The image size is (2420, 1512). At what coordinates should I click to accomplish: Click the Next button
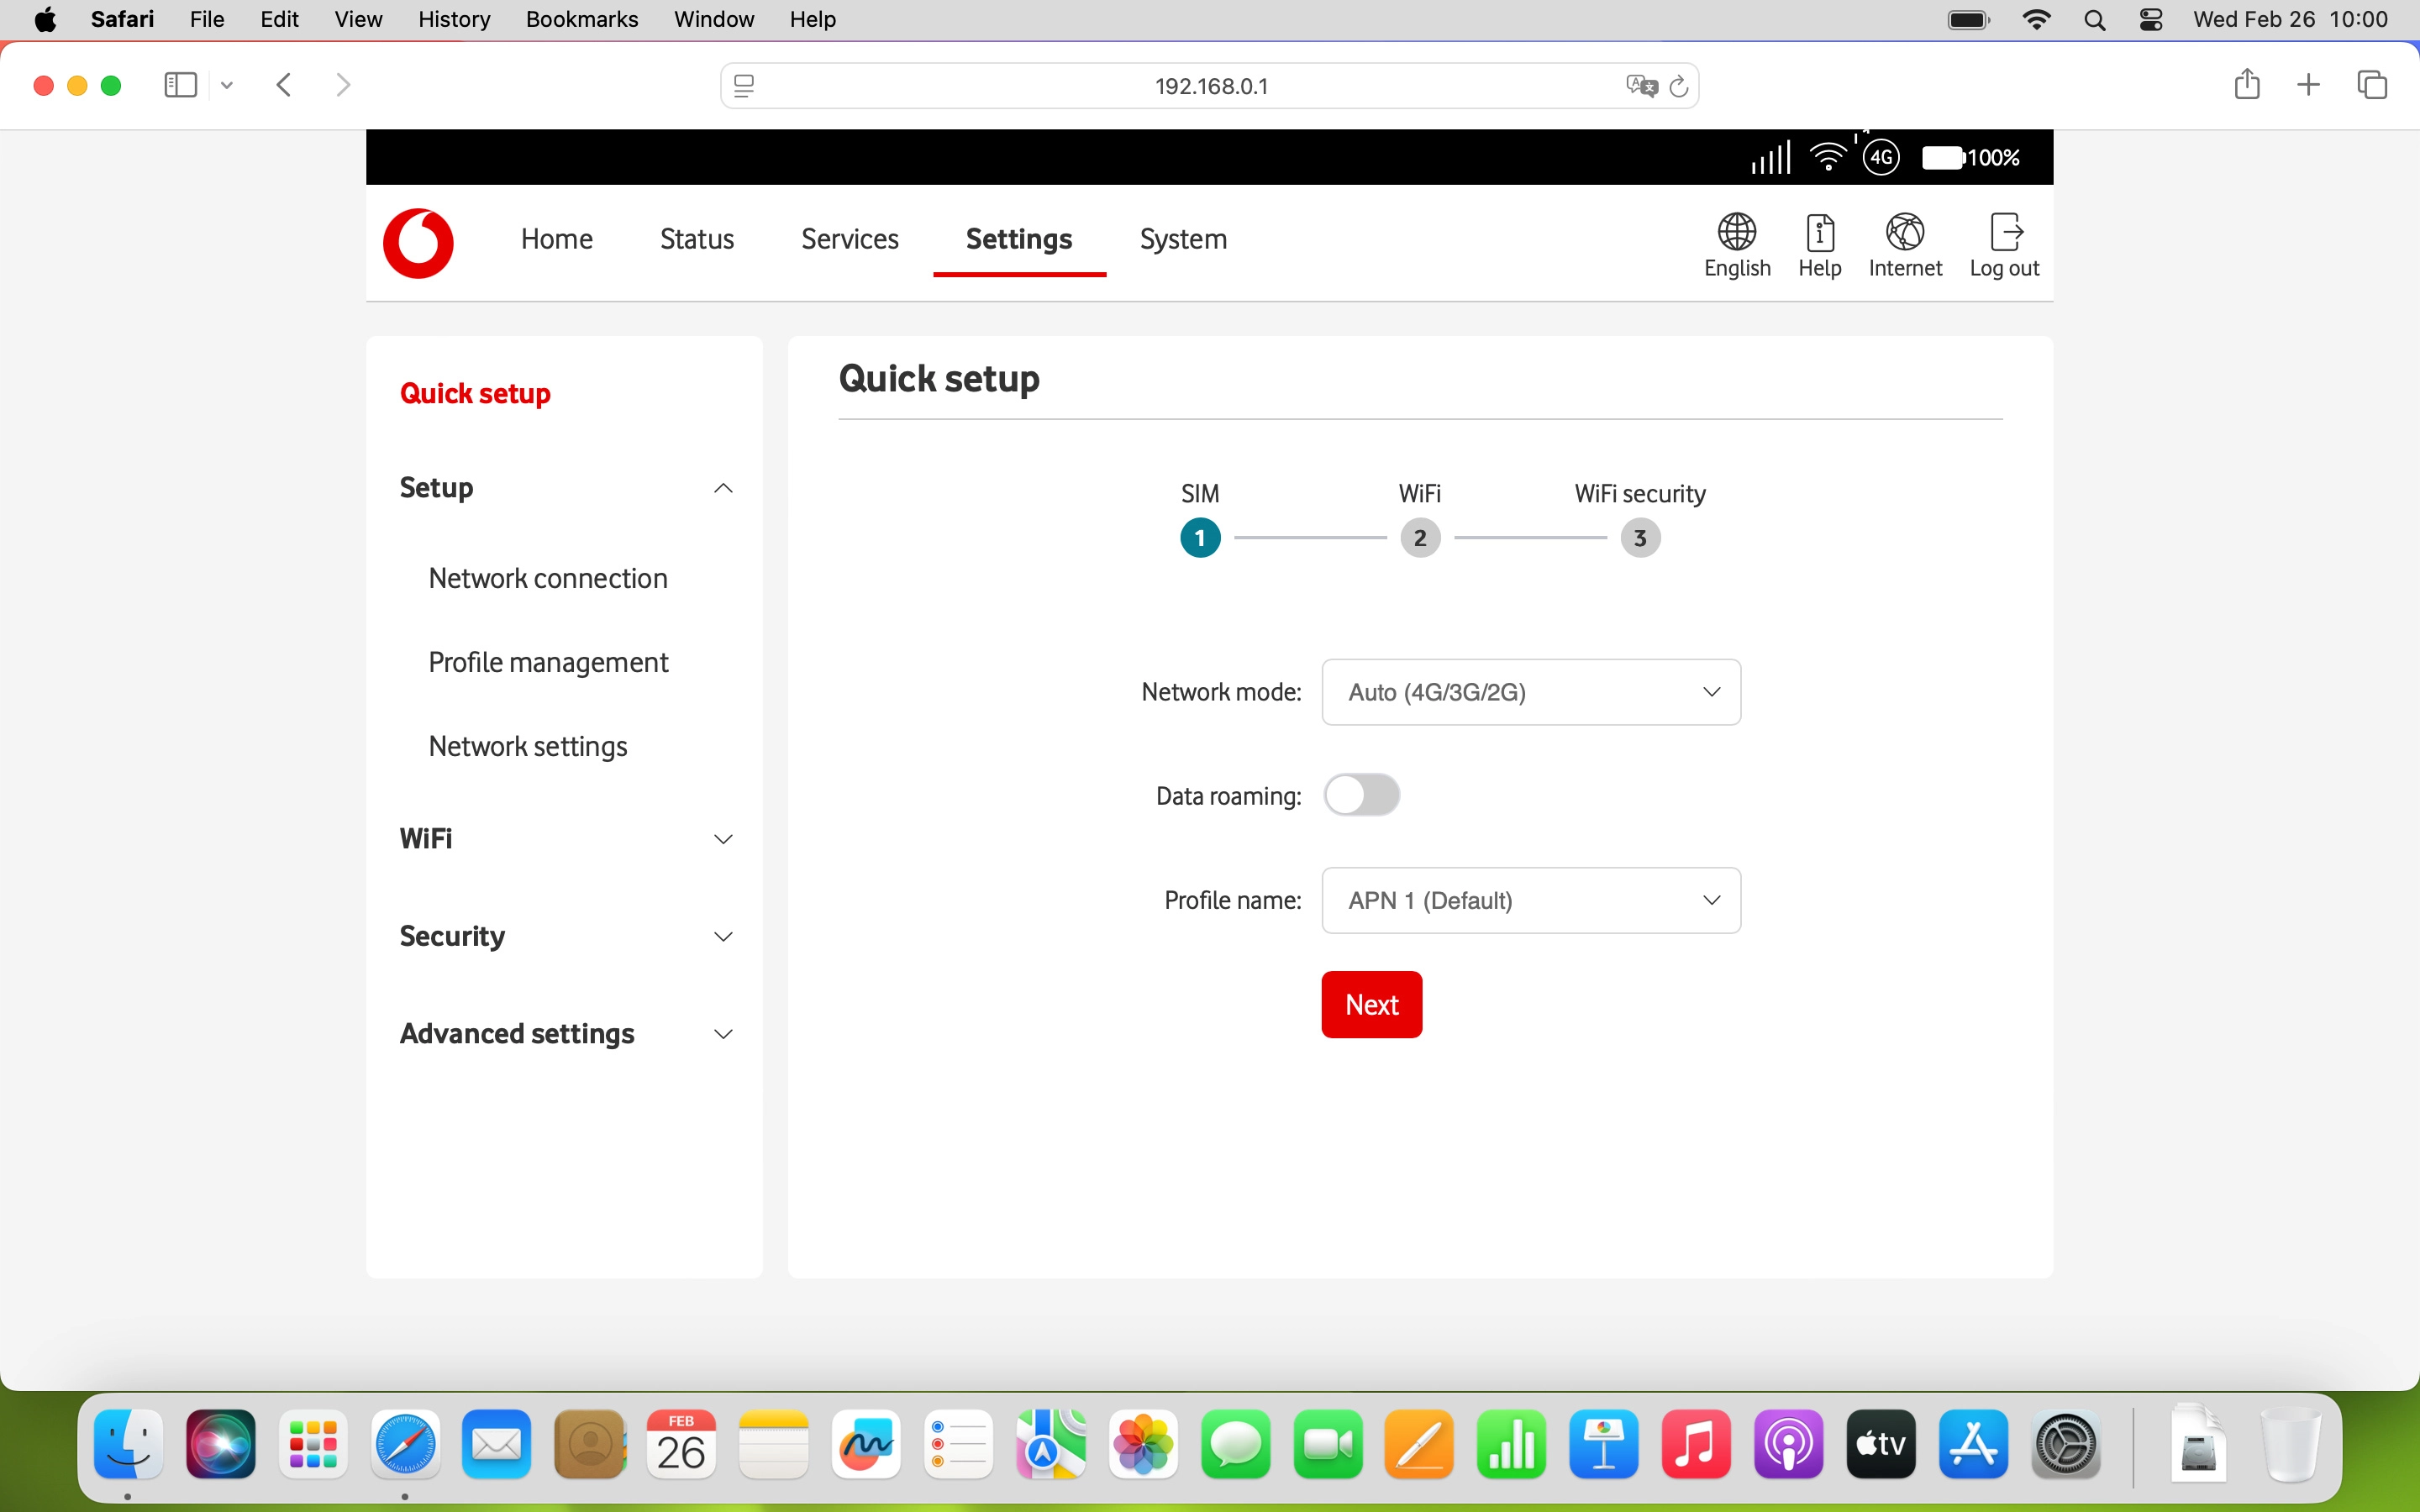(1371, 1004)
